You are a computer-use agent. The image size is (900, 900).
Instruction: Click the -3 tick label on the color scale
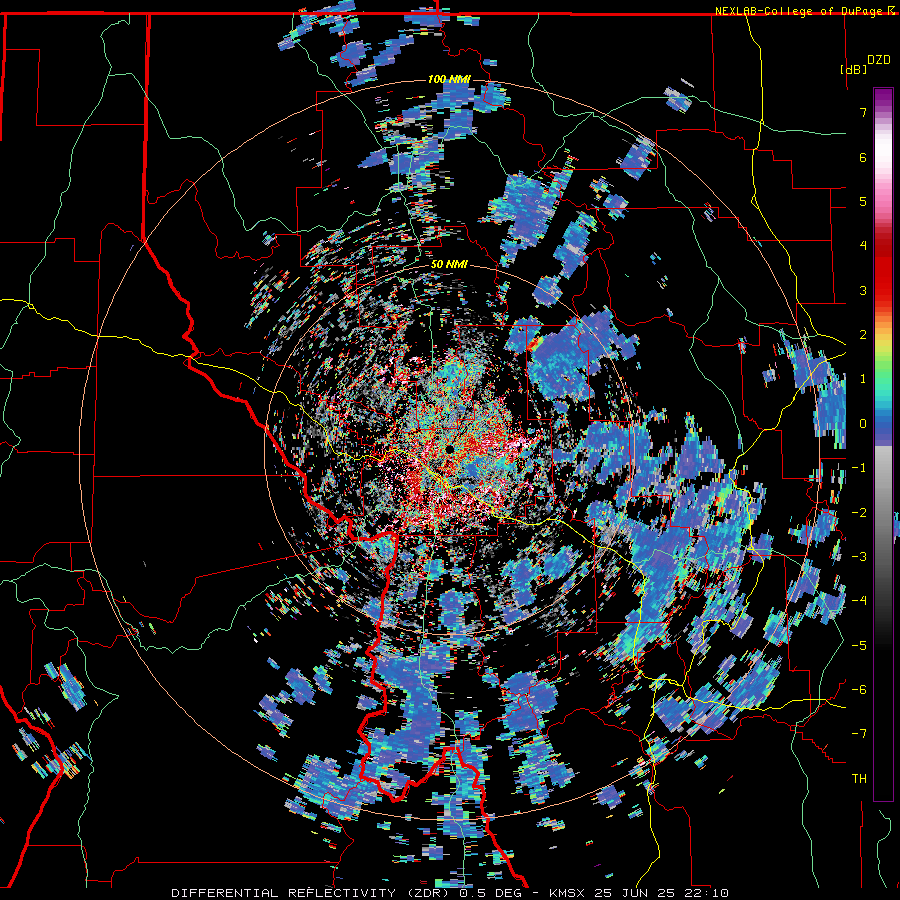(x=859, y=557)
